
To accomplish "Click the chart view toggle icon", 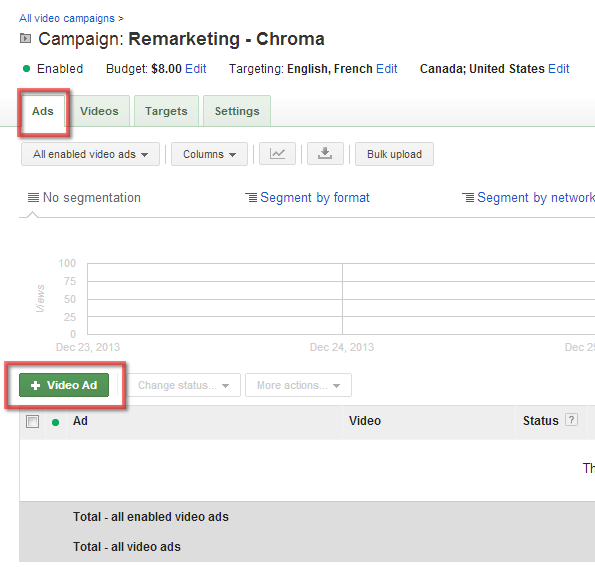I will [277, 154].
